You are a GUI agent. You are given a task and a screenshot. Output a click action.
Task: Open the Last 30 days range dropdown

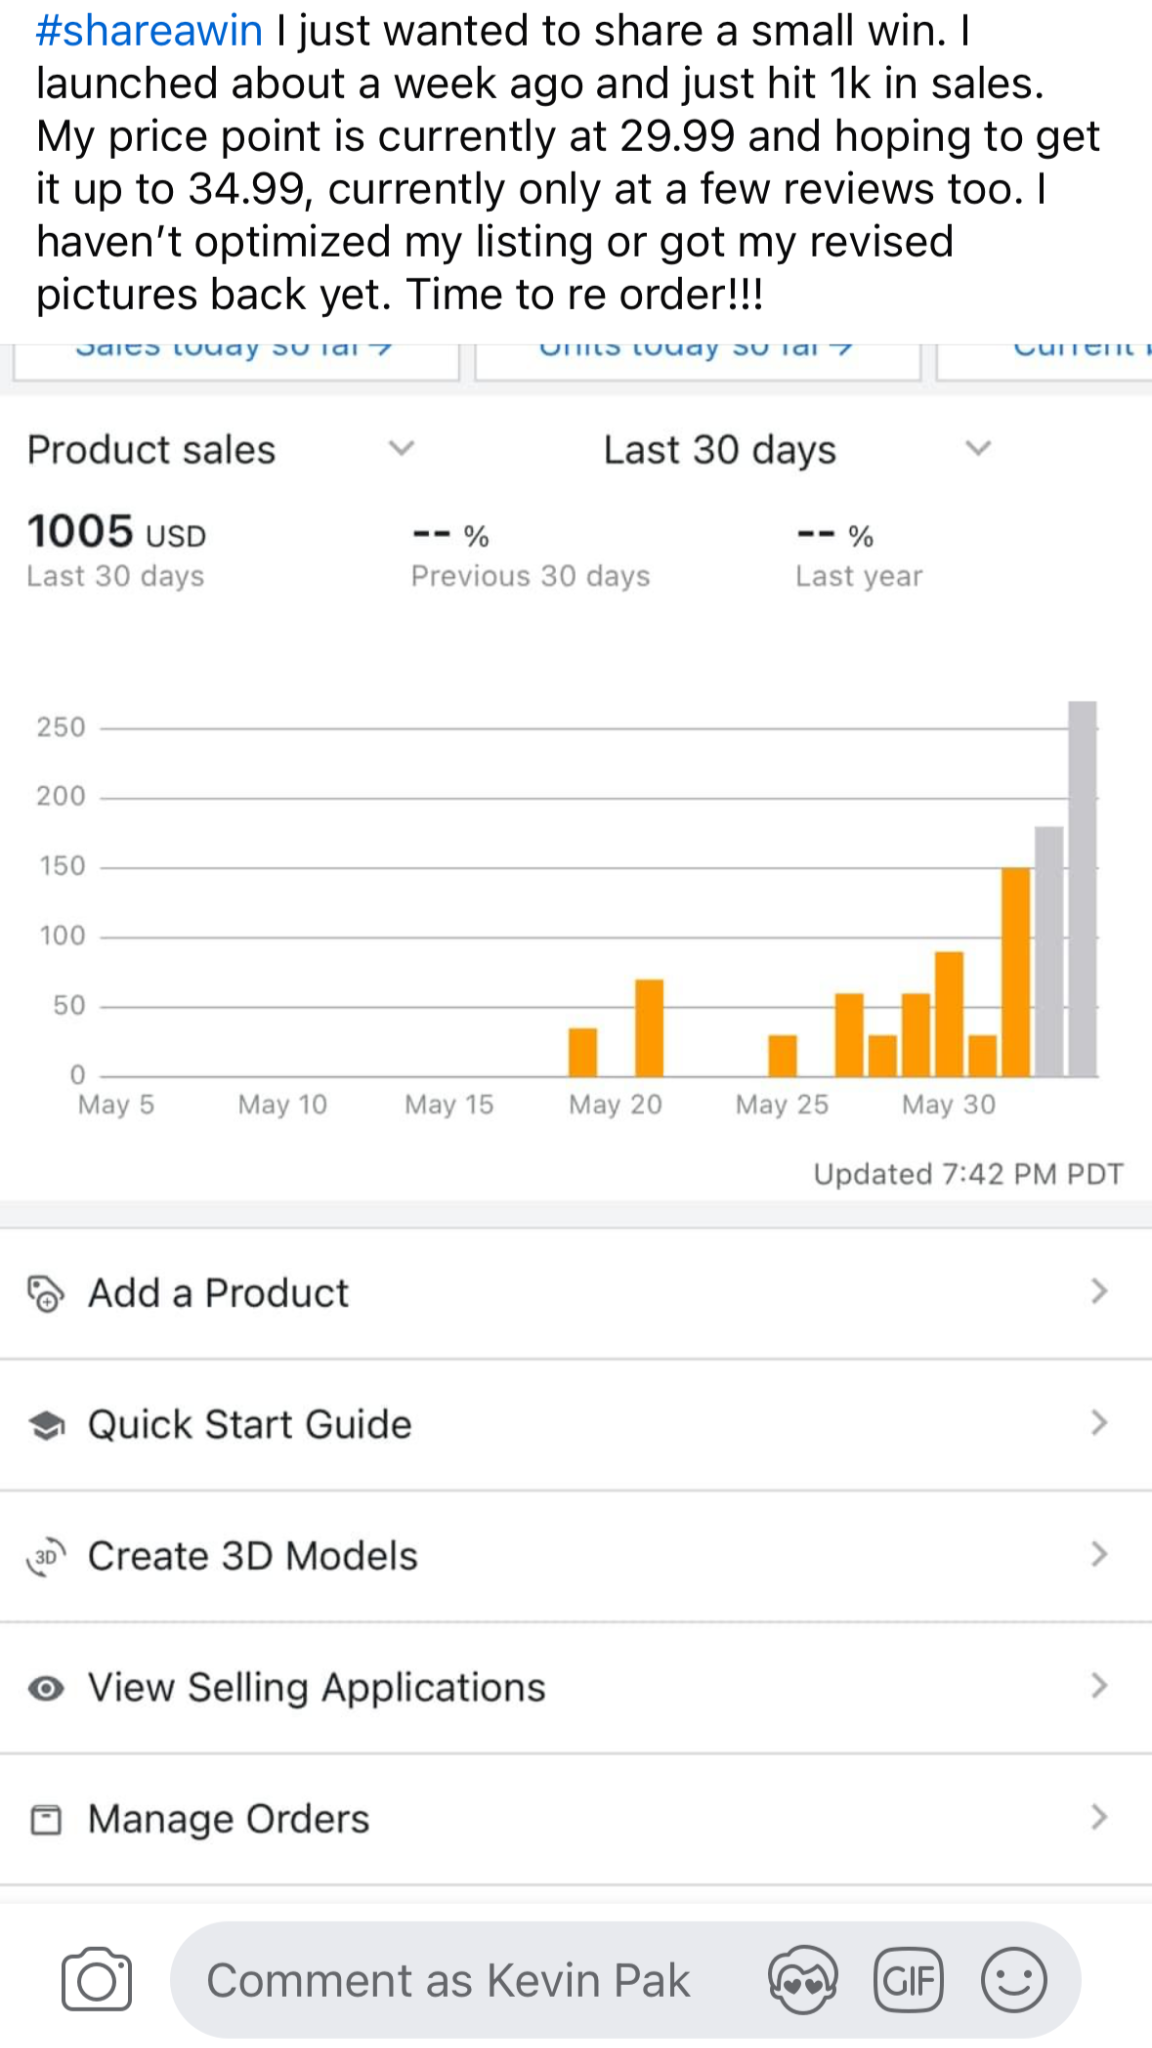pyautogui.click(x=977, y=449)
